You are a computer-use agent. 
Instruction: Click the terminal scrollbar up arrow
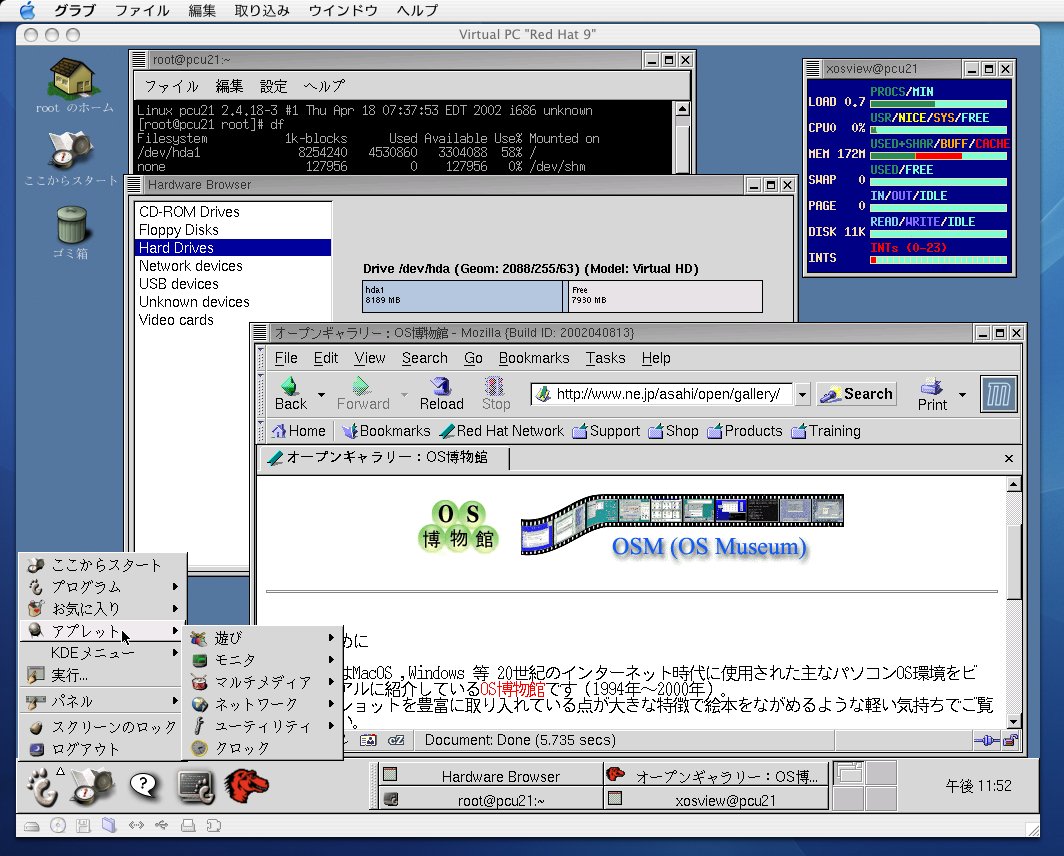(x=682, y=109)
